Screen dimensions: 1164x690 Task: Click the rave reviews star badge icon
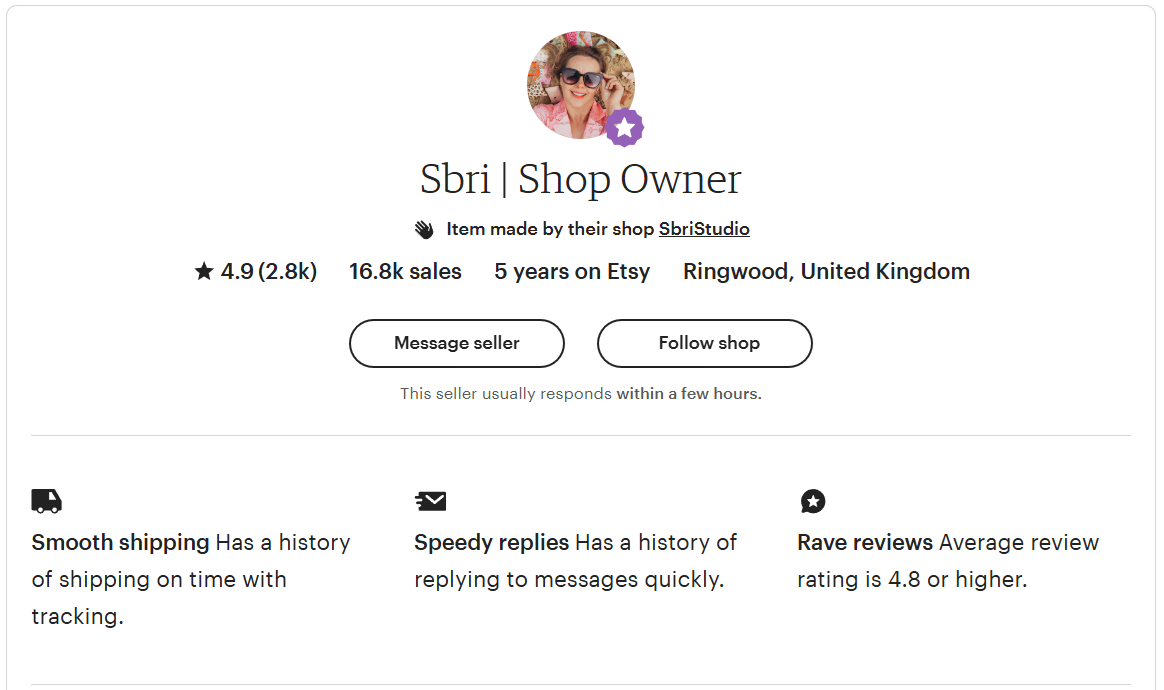point(813,501)
